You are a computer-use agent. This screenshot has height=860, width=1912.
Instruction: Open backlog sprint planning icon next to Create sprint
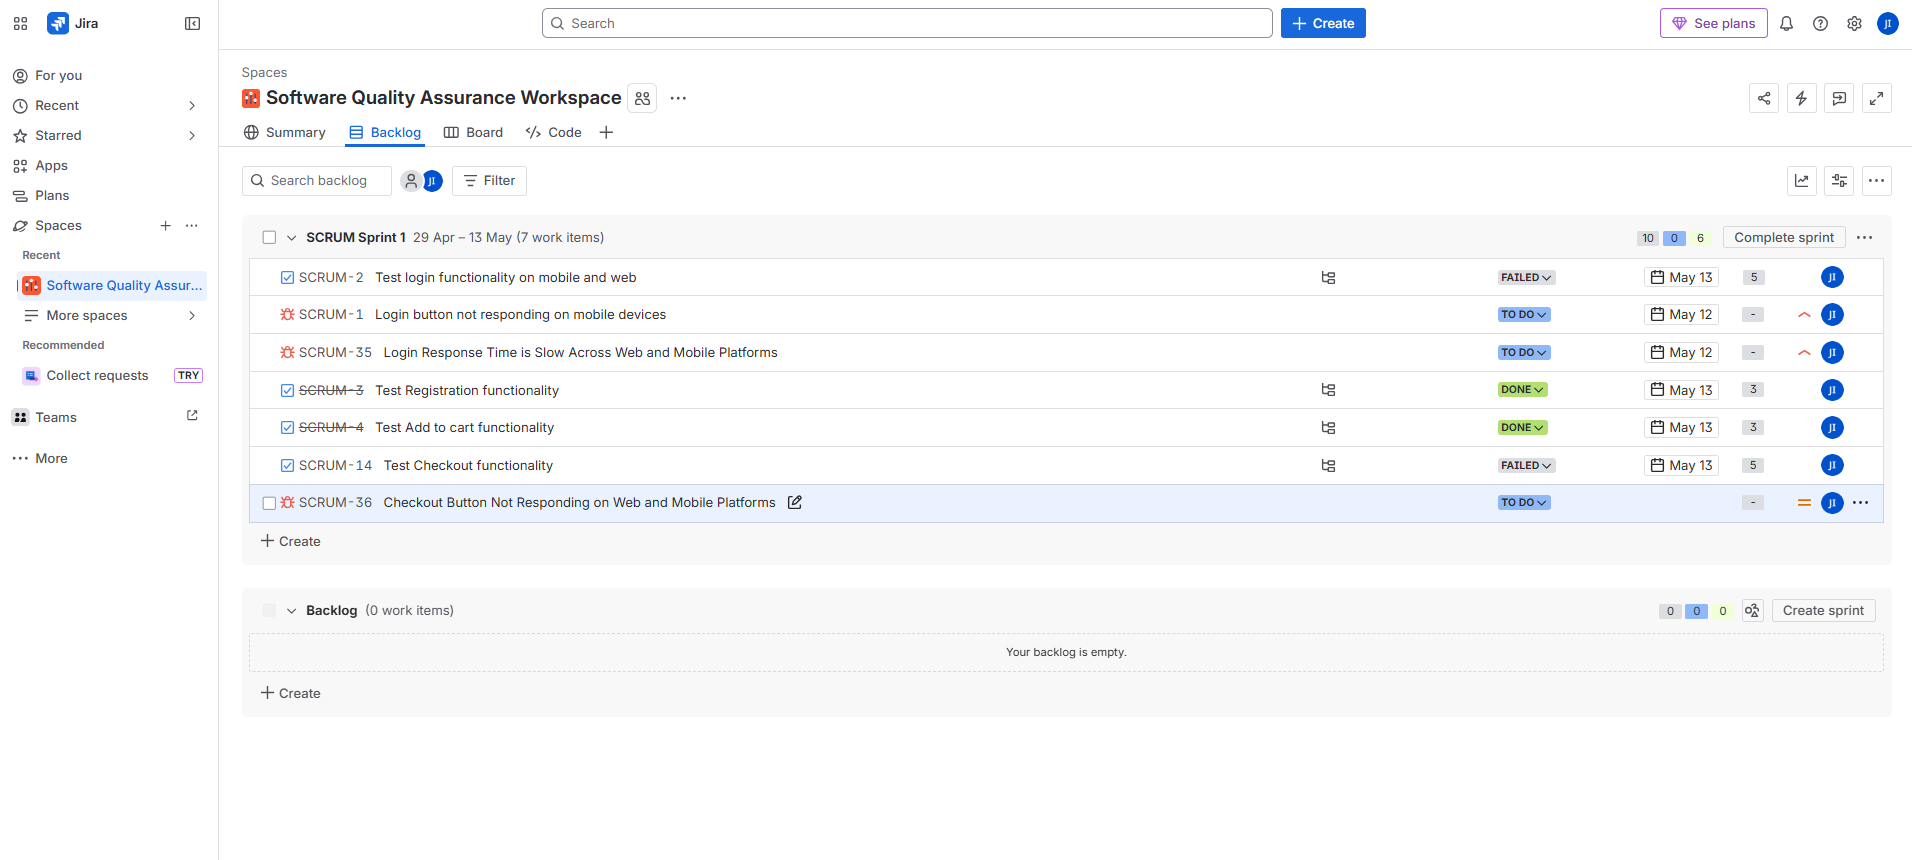(x=1752, y=611)
